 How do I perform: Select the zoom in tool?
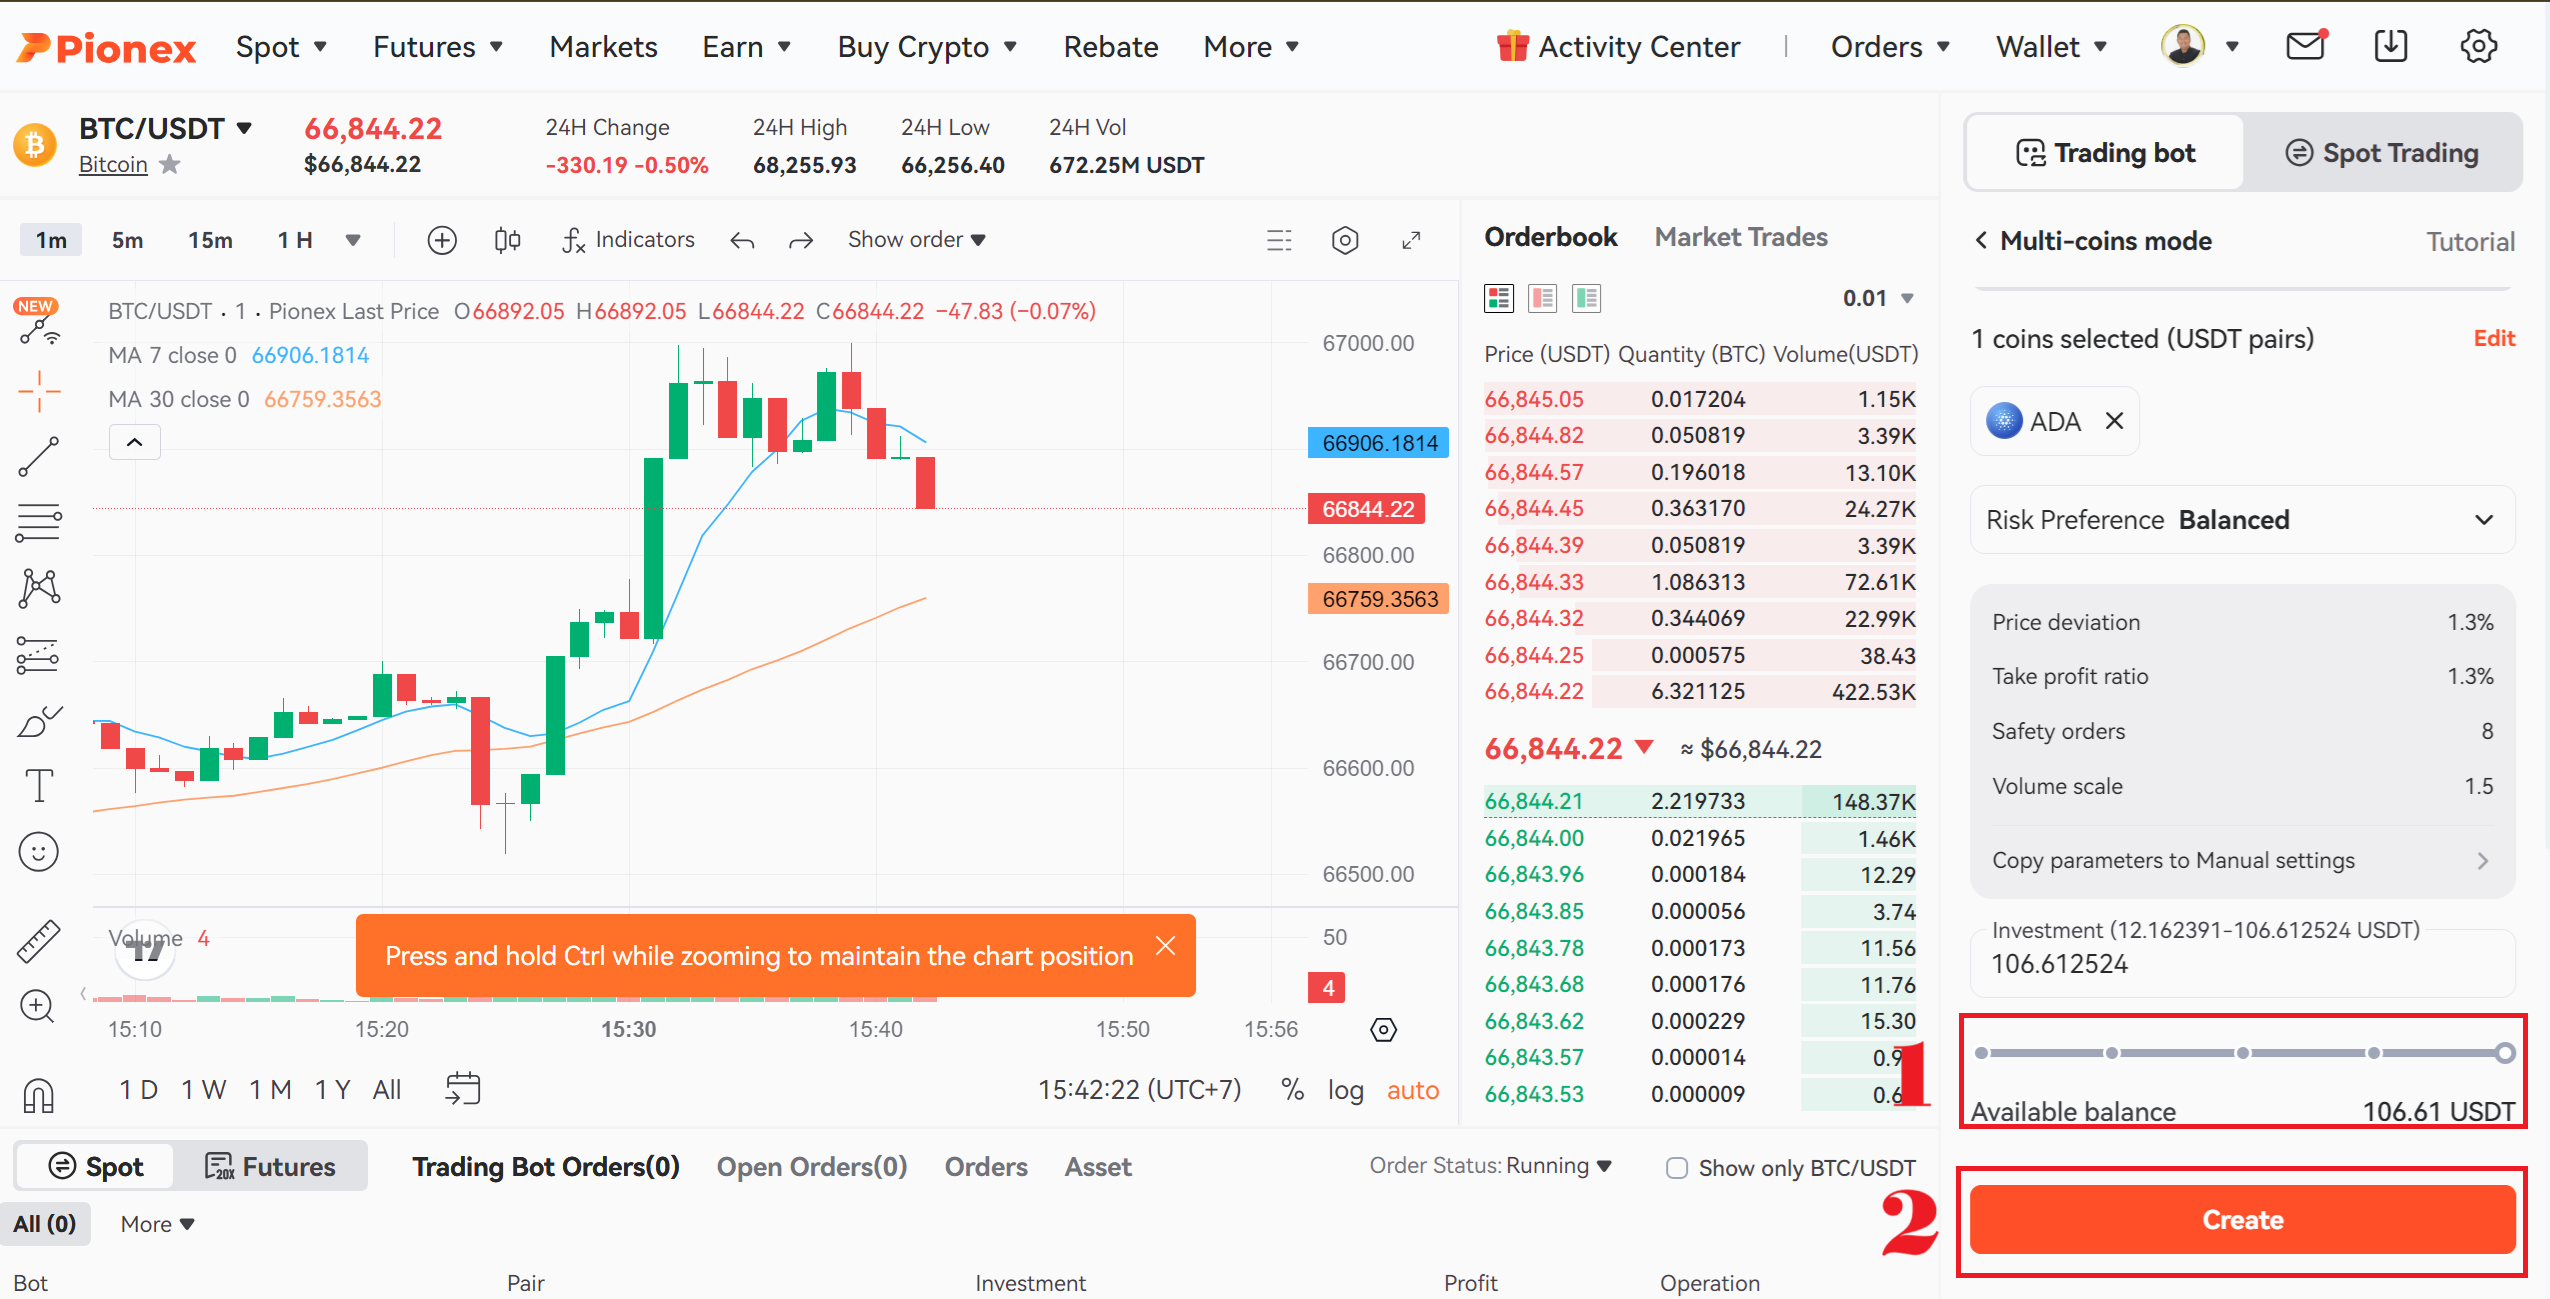tap(37, 1006)
